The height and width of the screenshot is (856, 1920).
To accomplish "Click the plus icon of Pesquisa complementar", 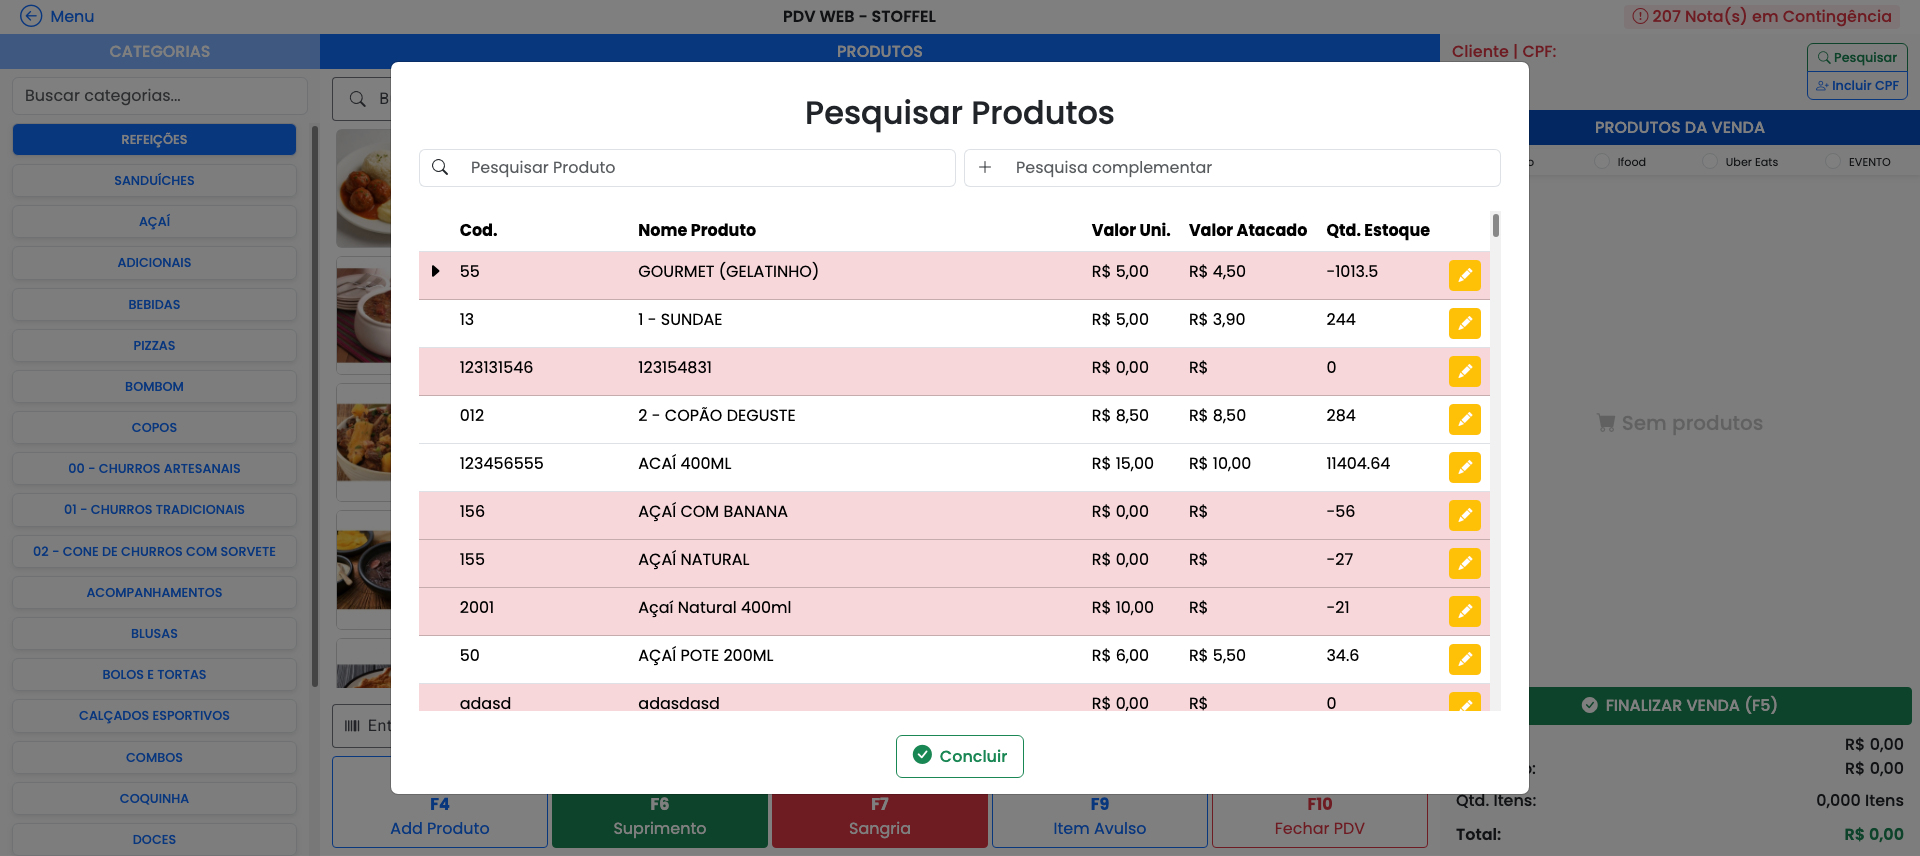I will [x=985, y=167].
